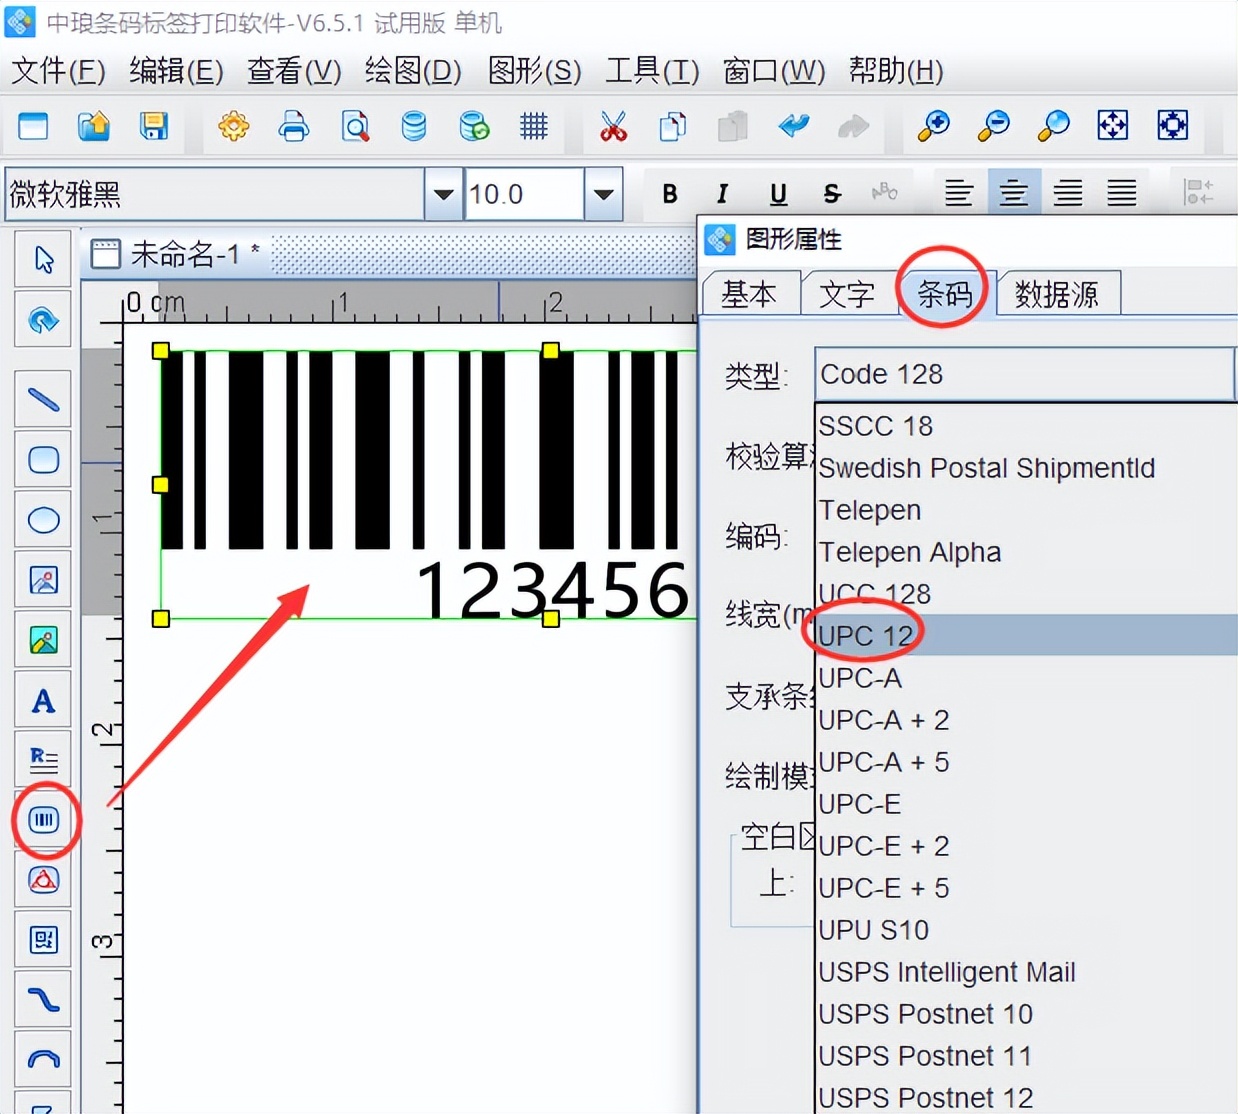
Task: Click the redo arrow icon
Action: [x=853, y=126]
